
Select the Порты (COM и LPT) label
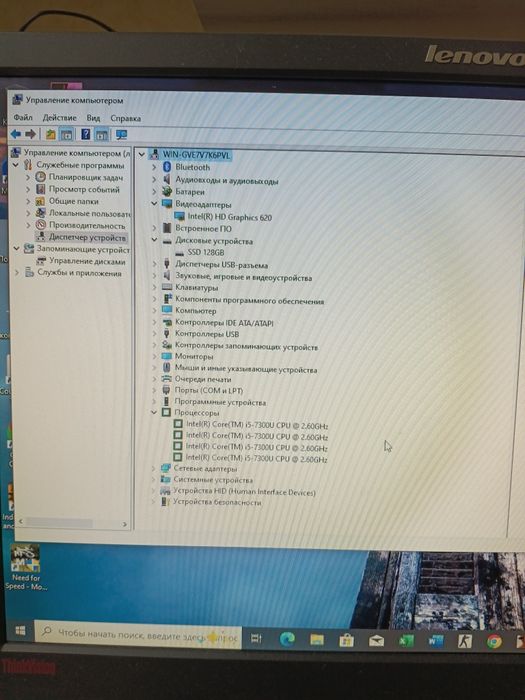pyautogui.click(x=208, y=391)
